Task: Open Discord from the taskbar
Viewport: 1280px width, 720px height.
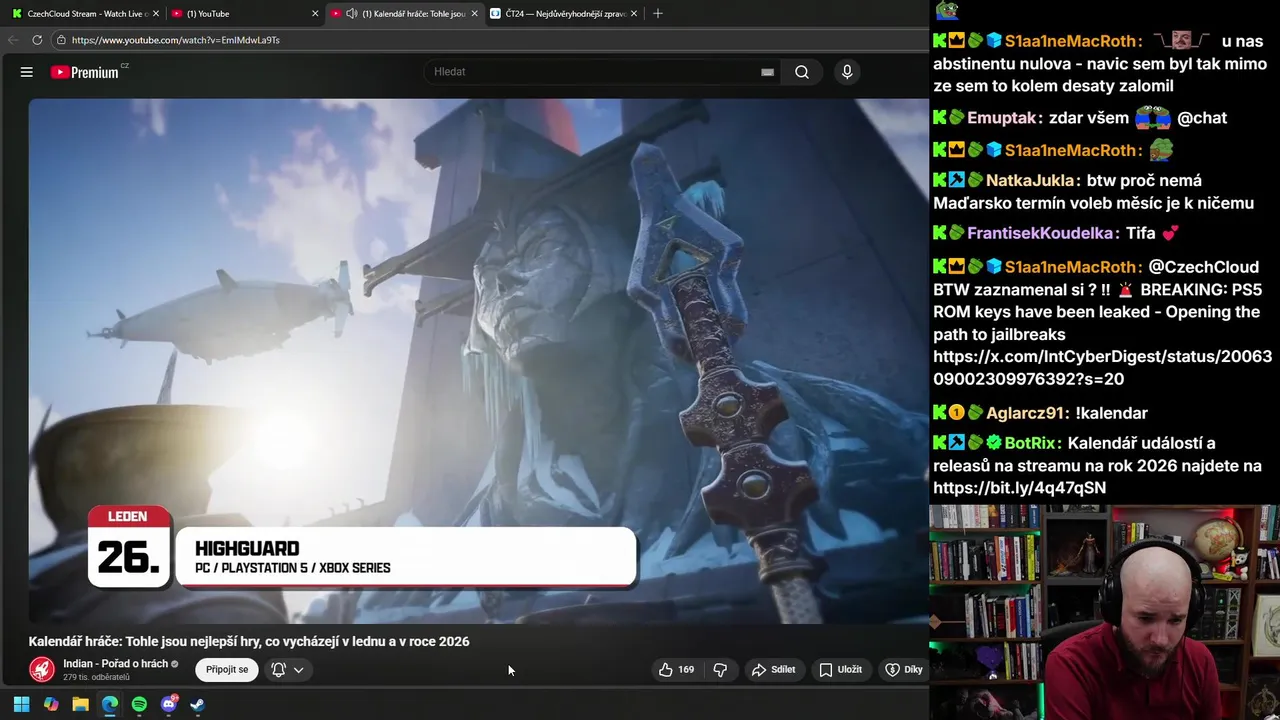Action: (x=169, y=704)
